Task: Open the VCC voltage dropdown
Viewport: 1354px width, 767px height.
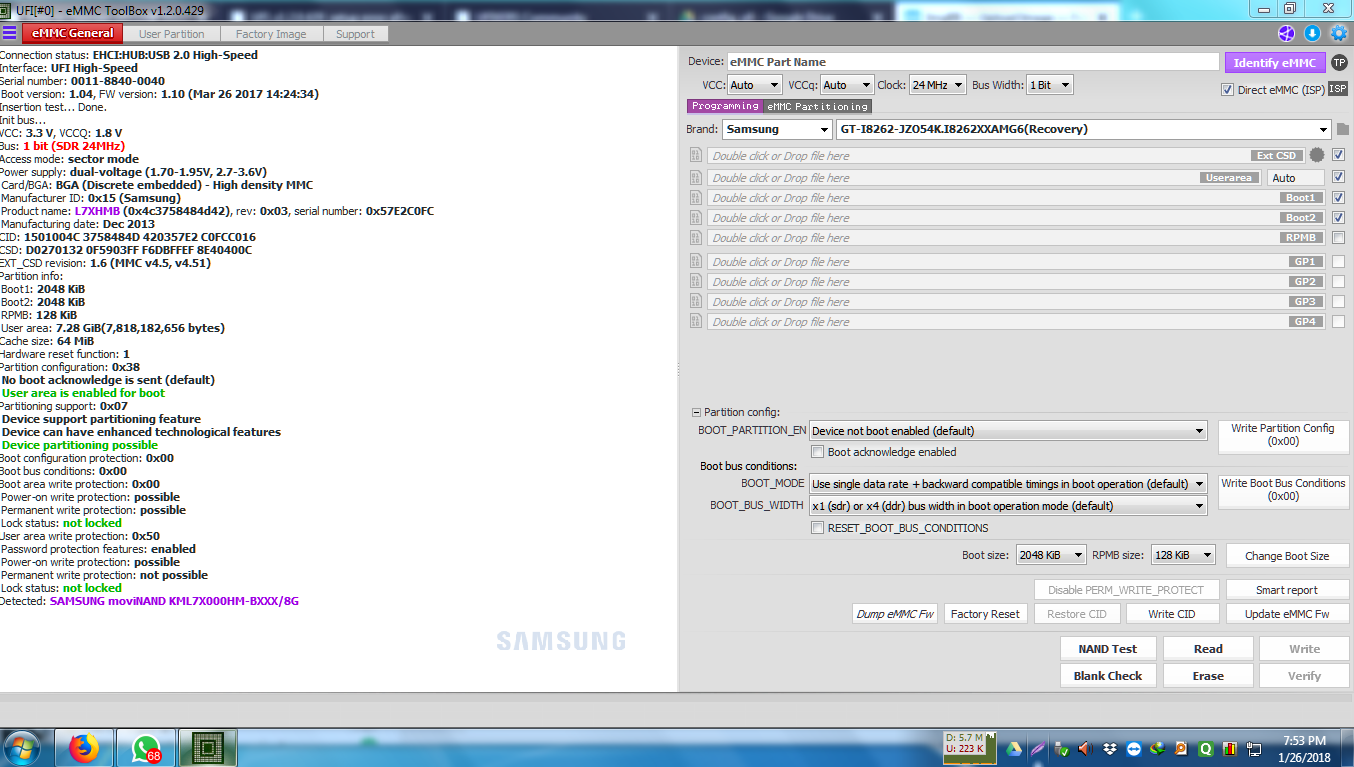Action: tap(754, 85)
